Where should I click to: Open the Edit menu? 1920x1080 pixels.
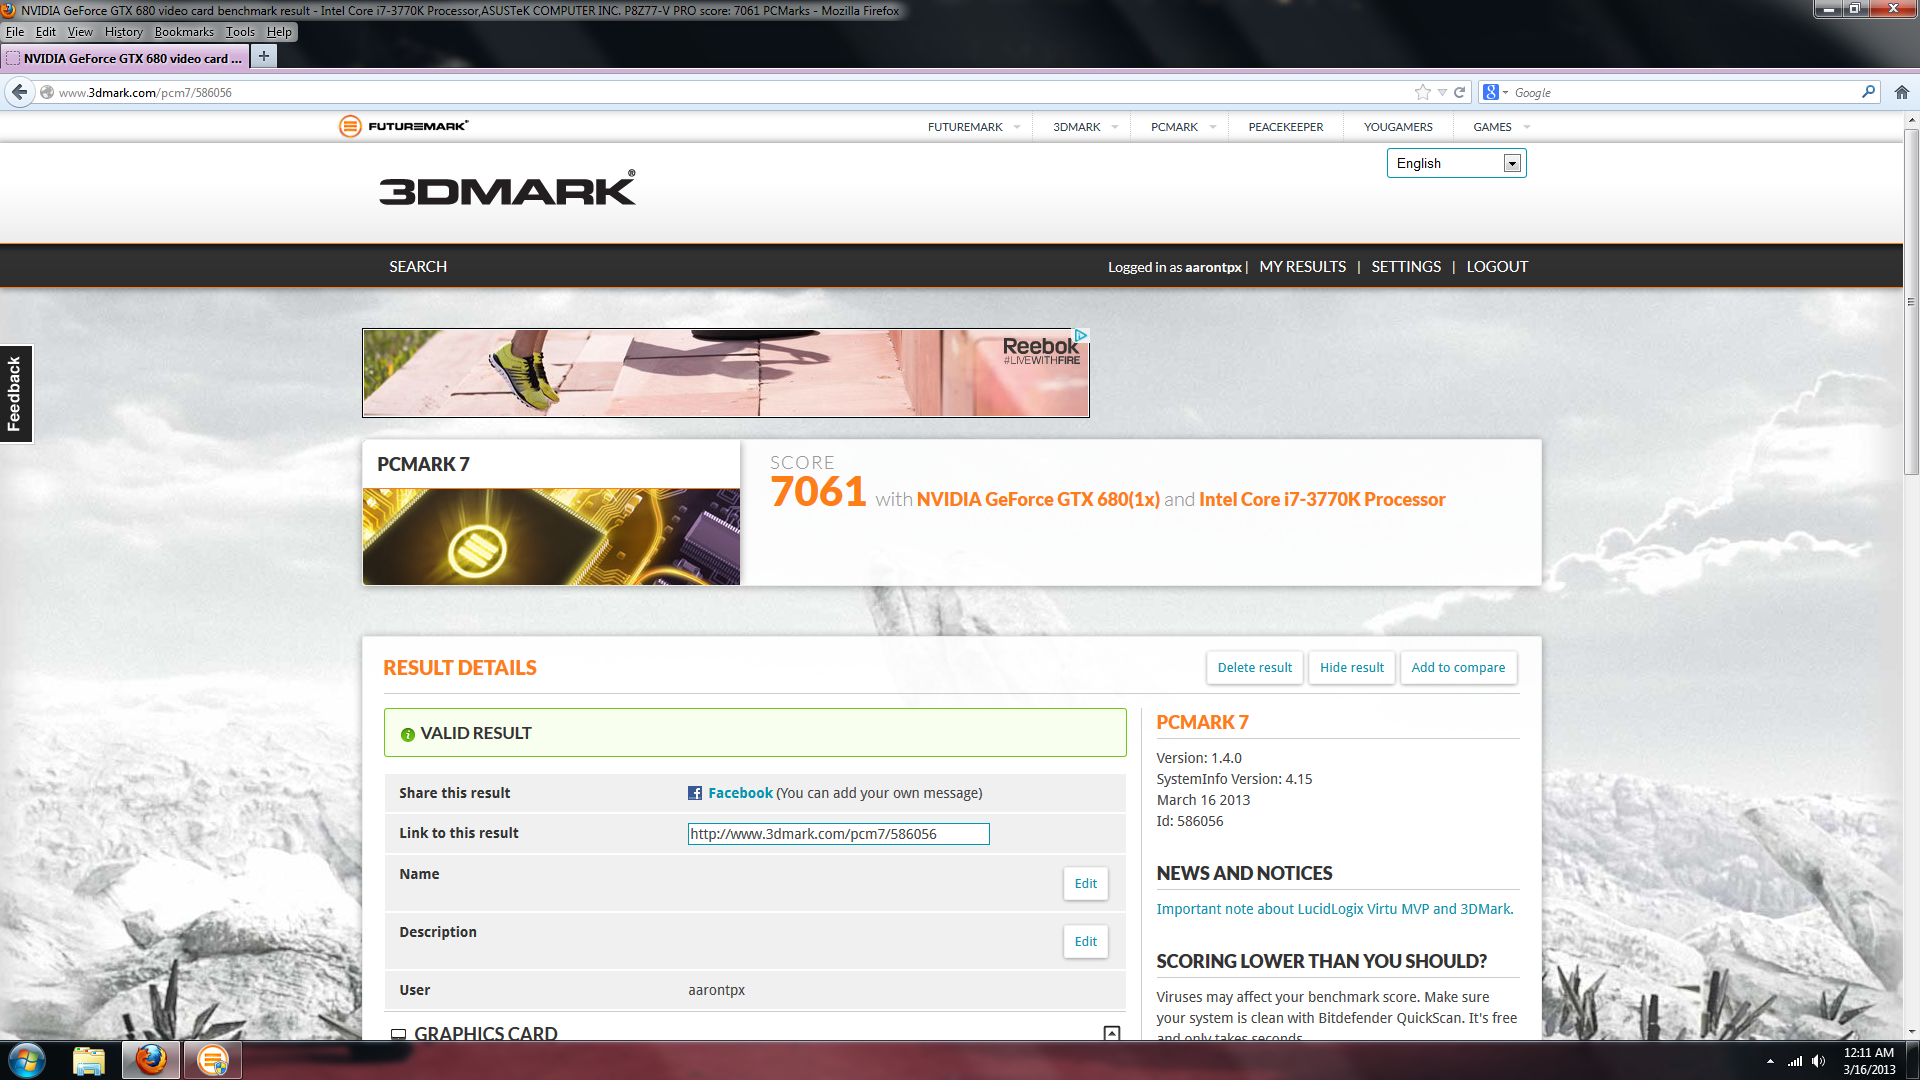(x=46, y=32)
